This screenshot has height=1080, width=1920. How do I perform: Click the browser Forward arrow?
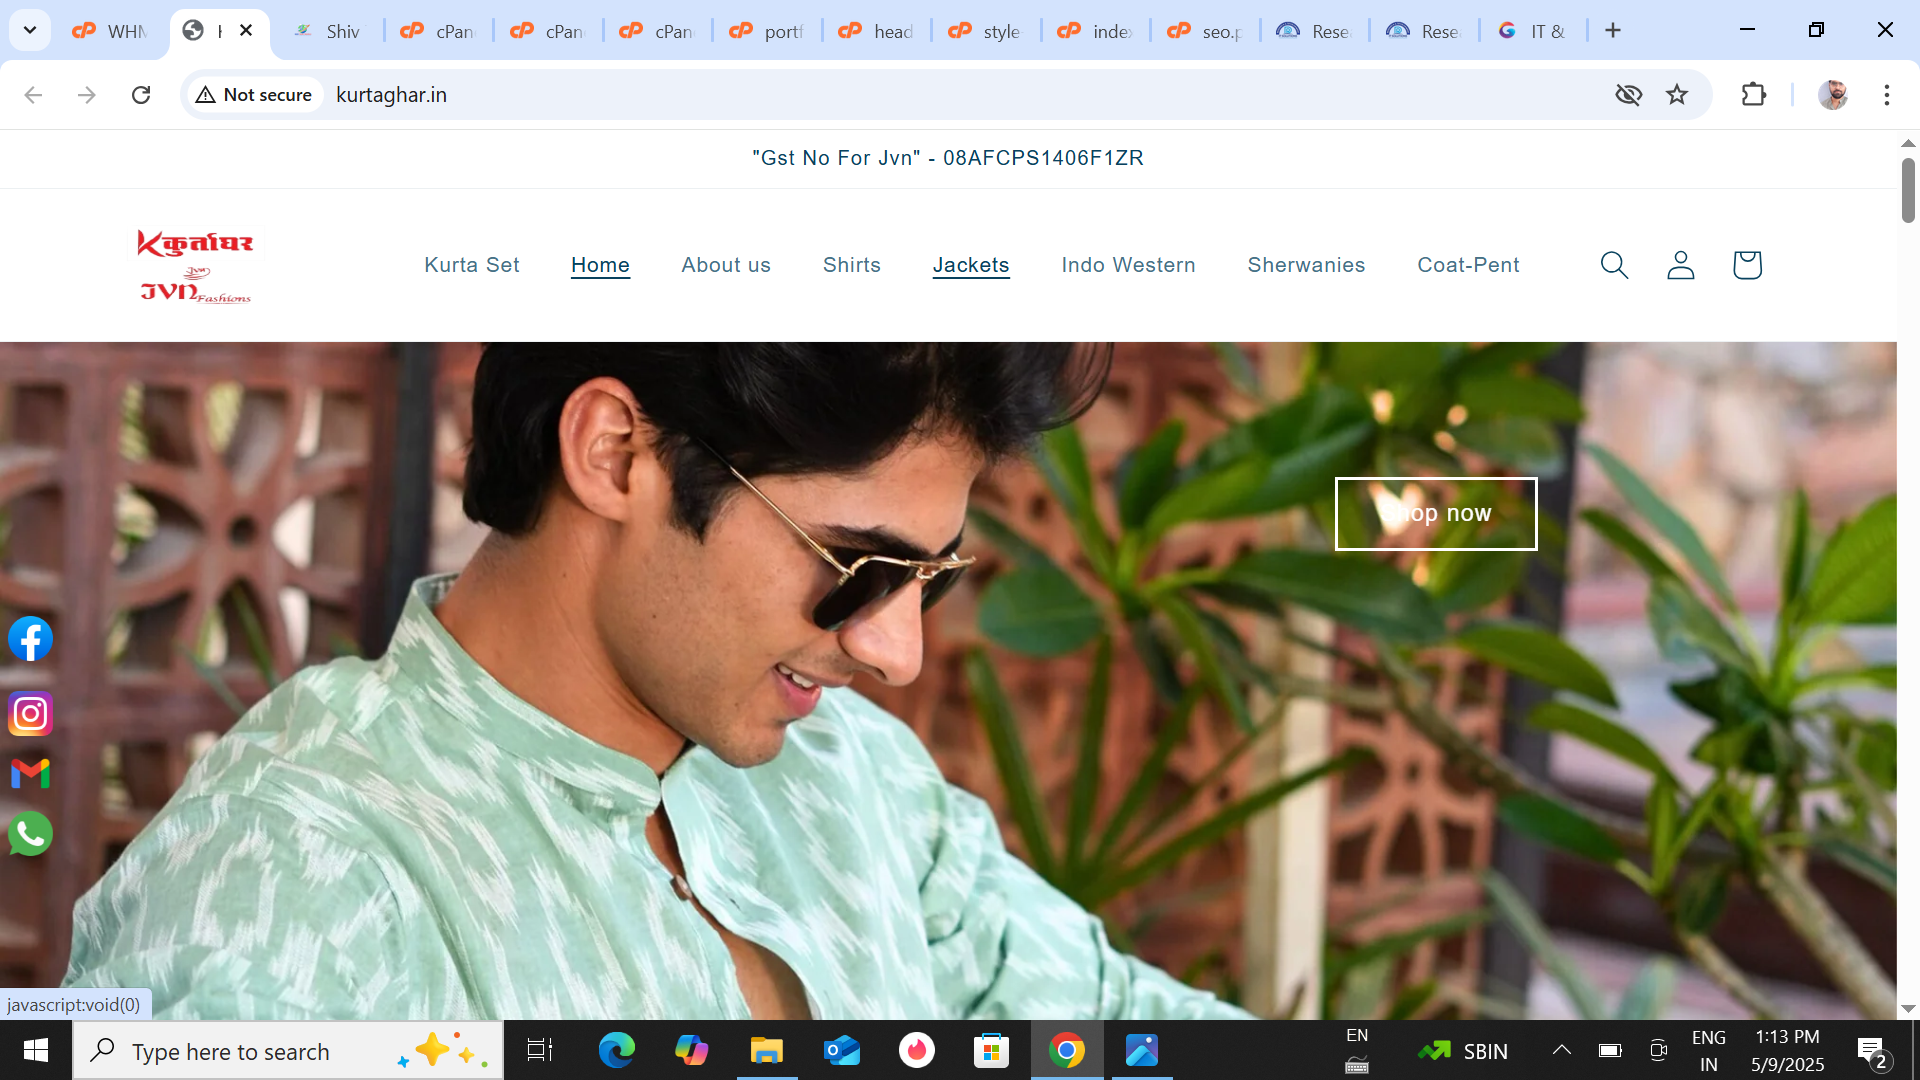87,95
